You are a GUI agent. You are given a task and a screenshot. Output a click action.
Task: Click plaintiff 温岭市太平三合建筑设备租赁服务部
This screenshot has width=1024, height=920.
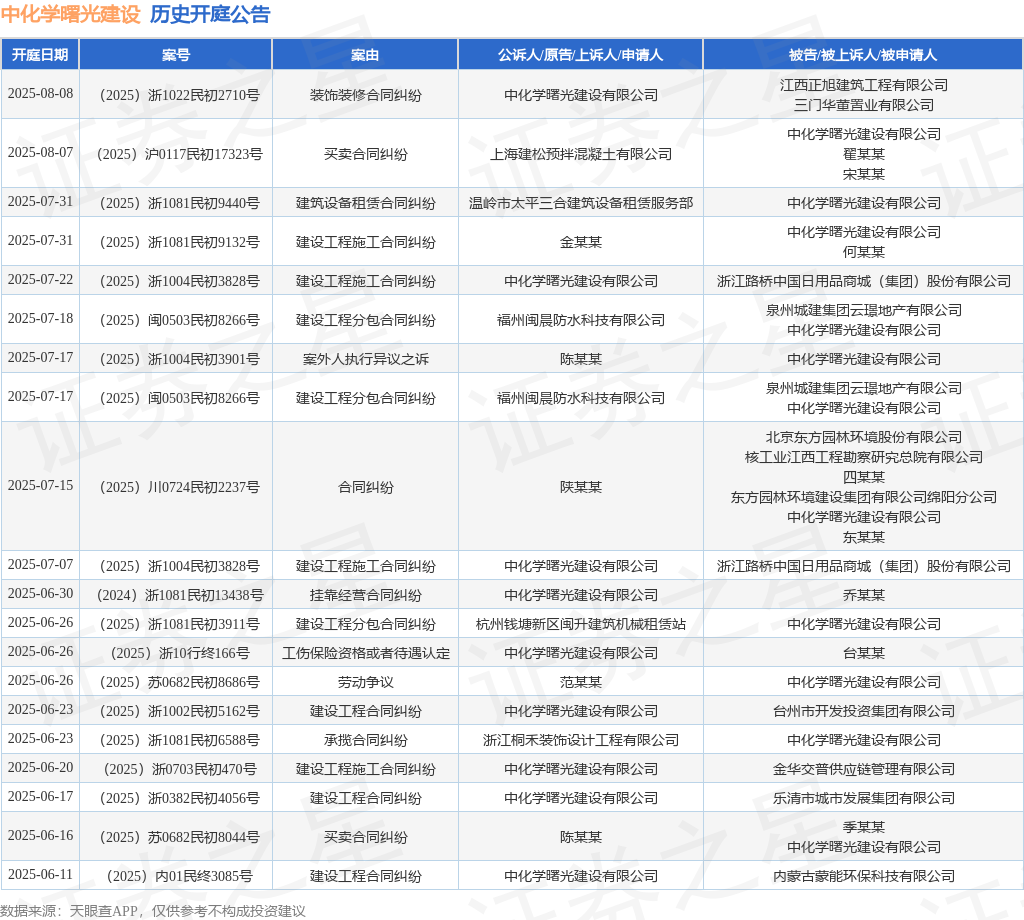pyautogui.click(x=581, y=203)
